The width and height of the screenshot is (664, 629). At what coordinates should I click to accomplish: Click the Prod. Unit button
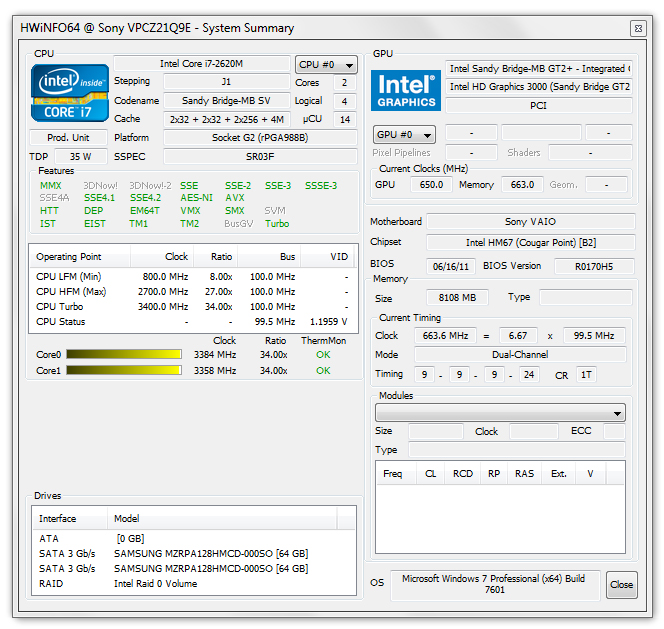[x=68, y=138]
